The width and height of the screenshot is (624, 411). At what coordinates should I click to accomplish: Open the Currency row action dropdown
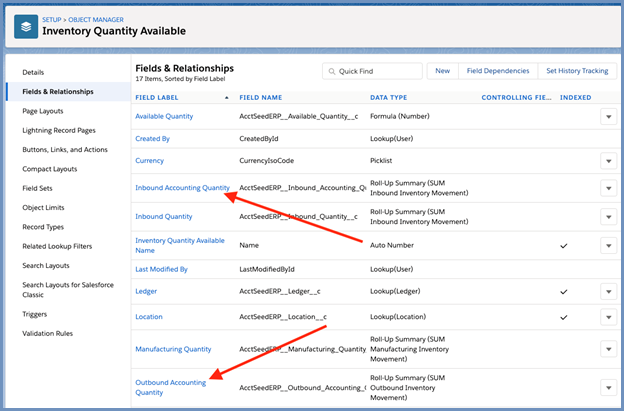608,161
